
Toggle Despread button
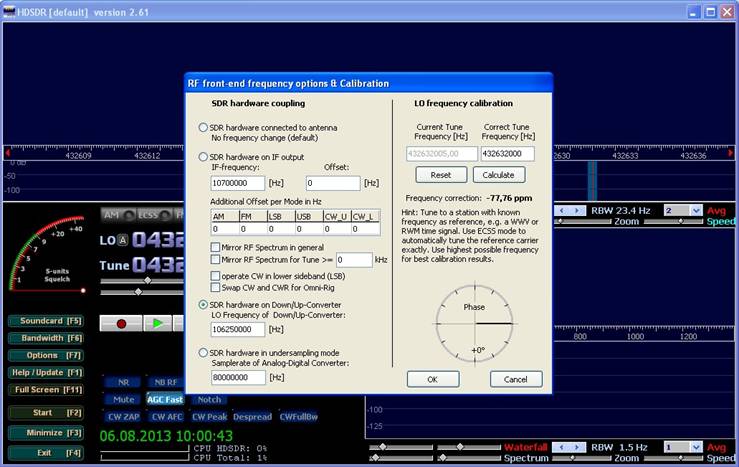(x=252, y=417)
